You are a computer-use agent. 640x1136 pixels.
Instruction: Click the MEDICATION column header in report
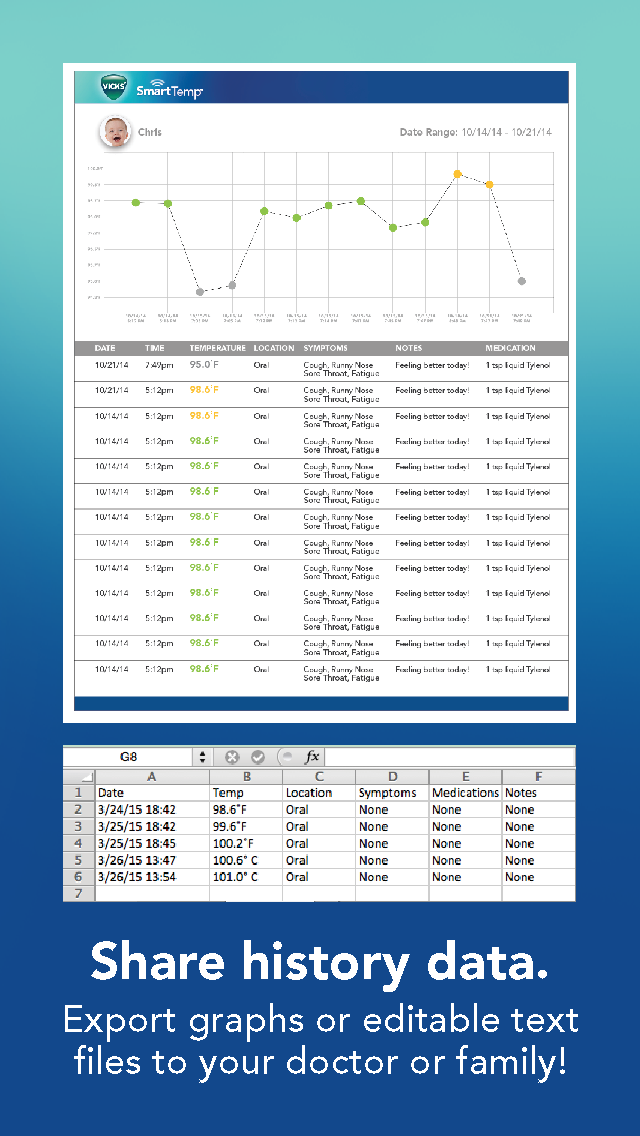pos(511,348)
